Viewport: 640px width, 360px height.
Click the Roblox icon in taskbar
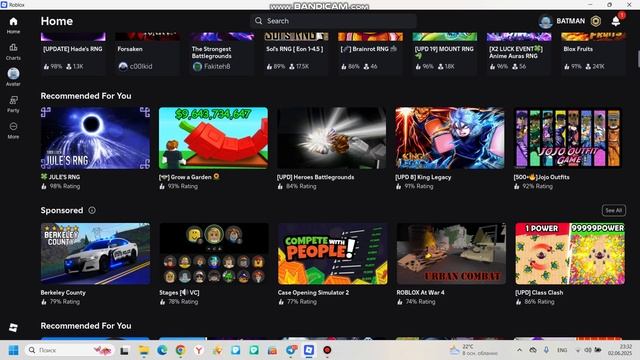309,350
